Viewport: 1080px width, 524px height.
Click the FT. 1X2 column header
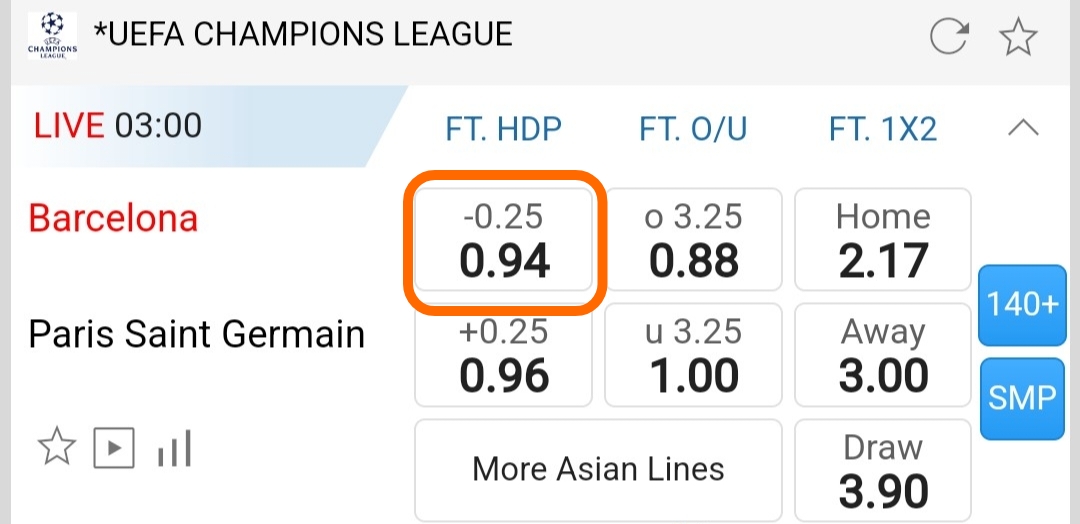click(x=883, y=129)
